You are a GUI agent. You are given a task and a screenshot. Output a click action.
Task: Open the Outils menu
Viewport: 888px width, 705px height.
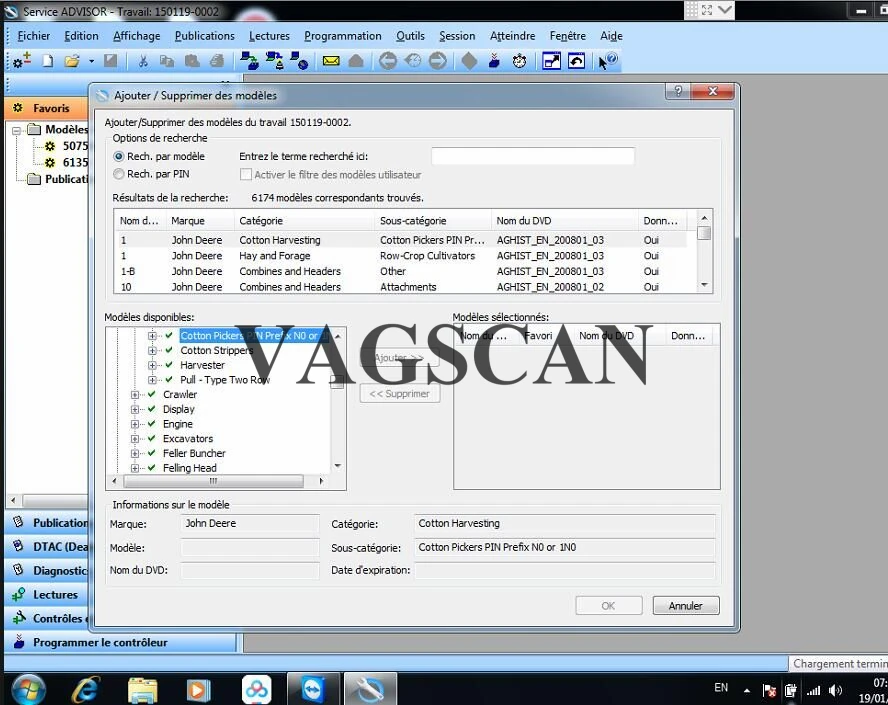point(410,36)
